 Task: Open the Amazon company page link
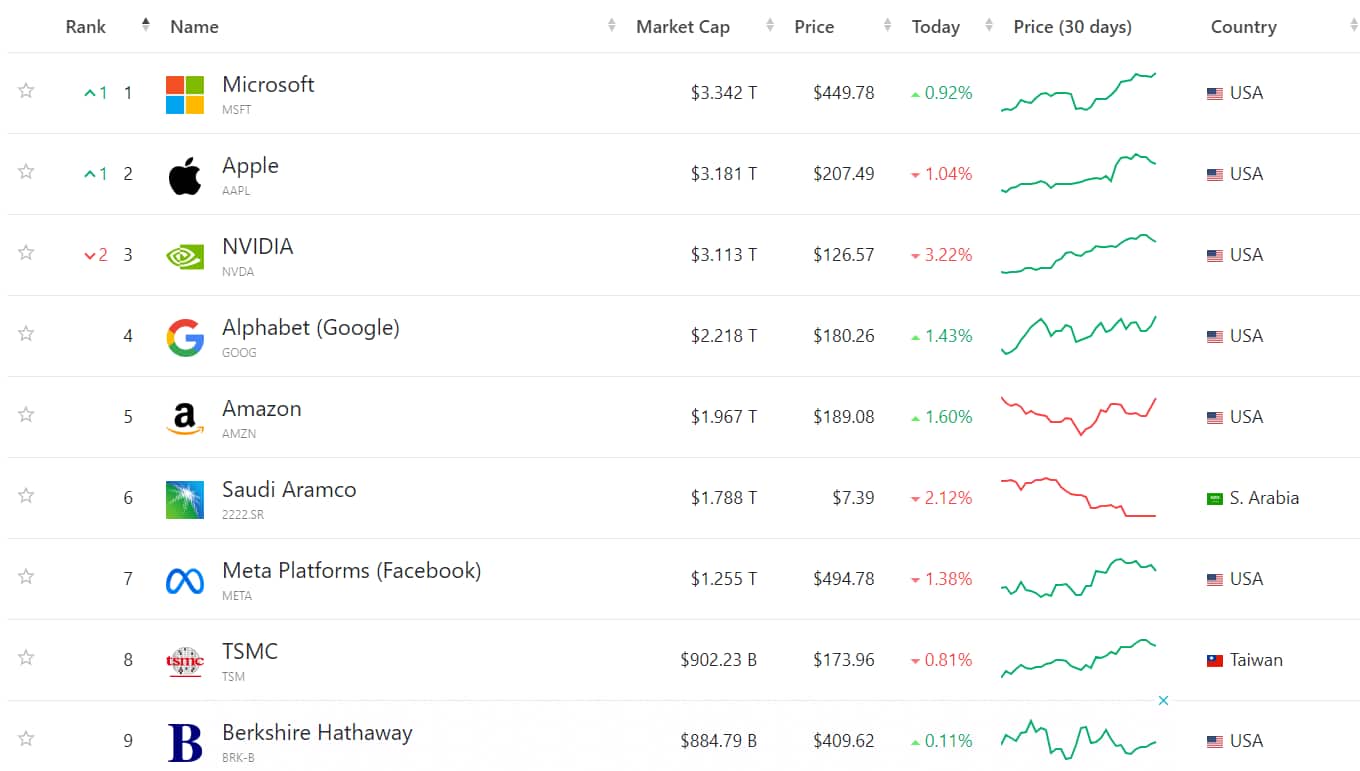[262, 408]
